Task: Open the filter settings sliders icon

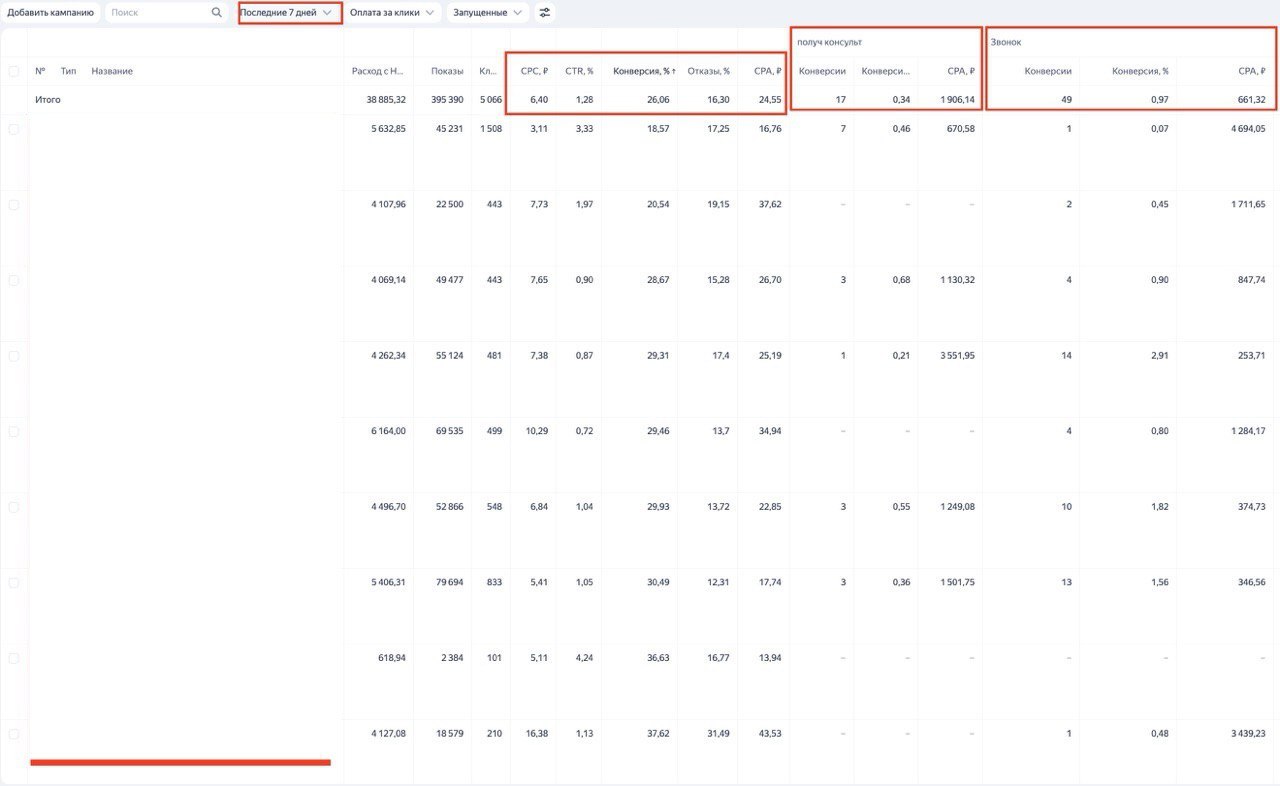Action: point(545,13)
